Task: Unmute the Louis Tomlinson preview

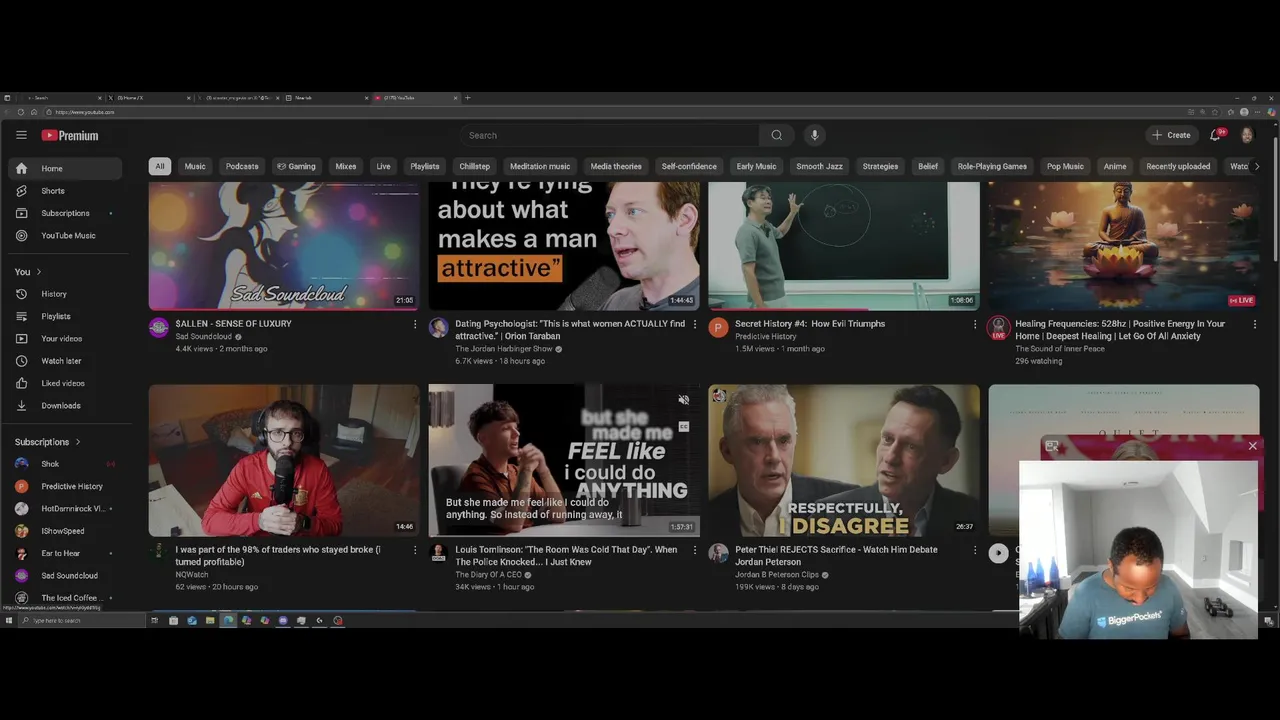Action: point(683,400)
